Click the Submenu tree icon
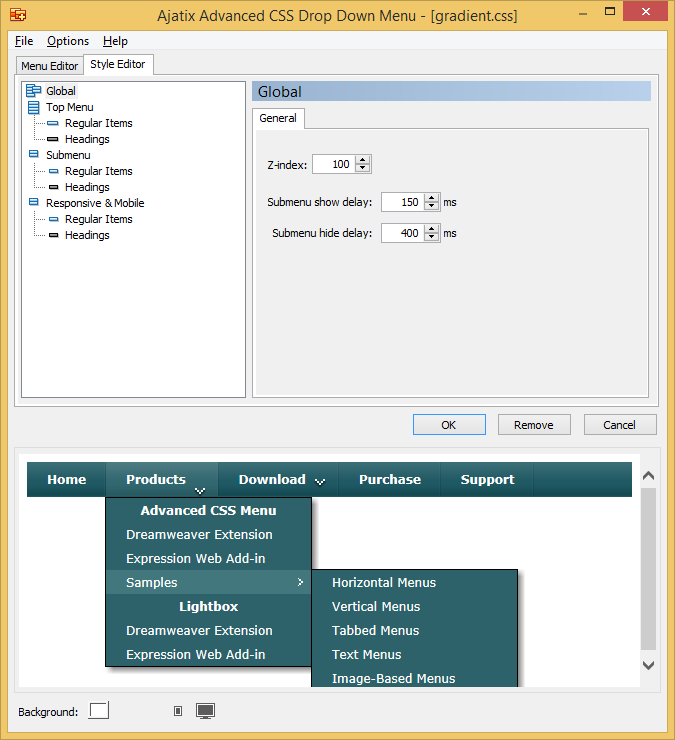675x740 pixels. [34, 154]
